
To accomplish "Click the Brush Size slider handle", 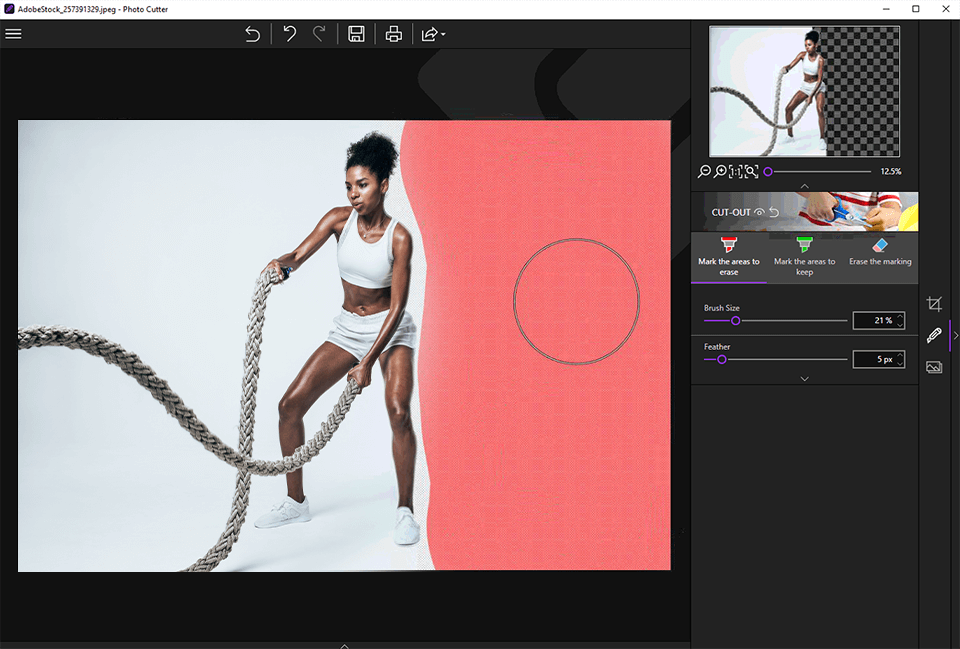I will pos(736,321).
